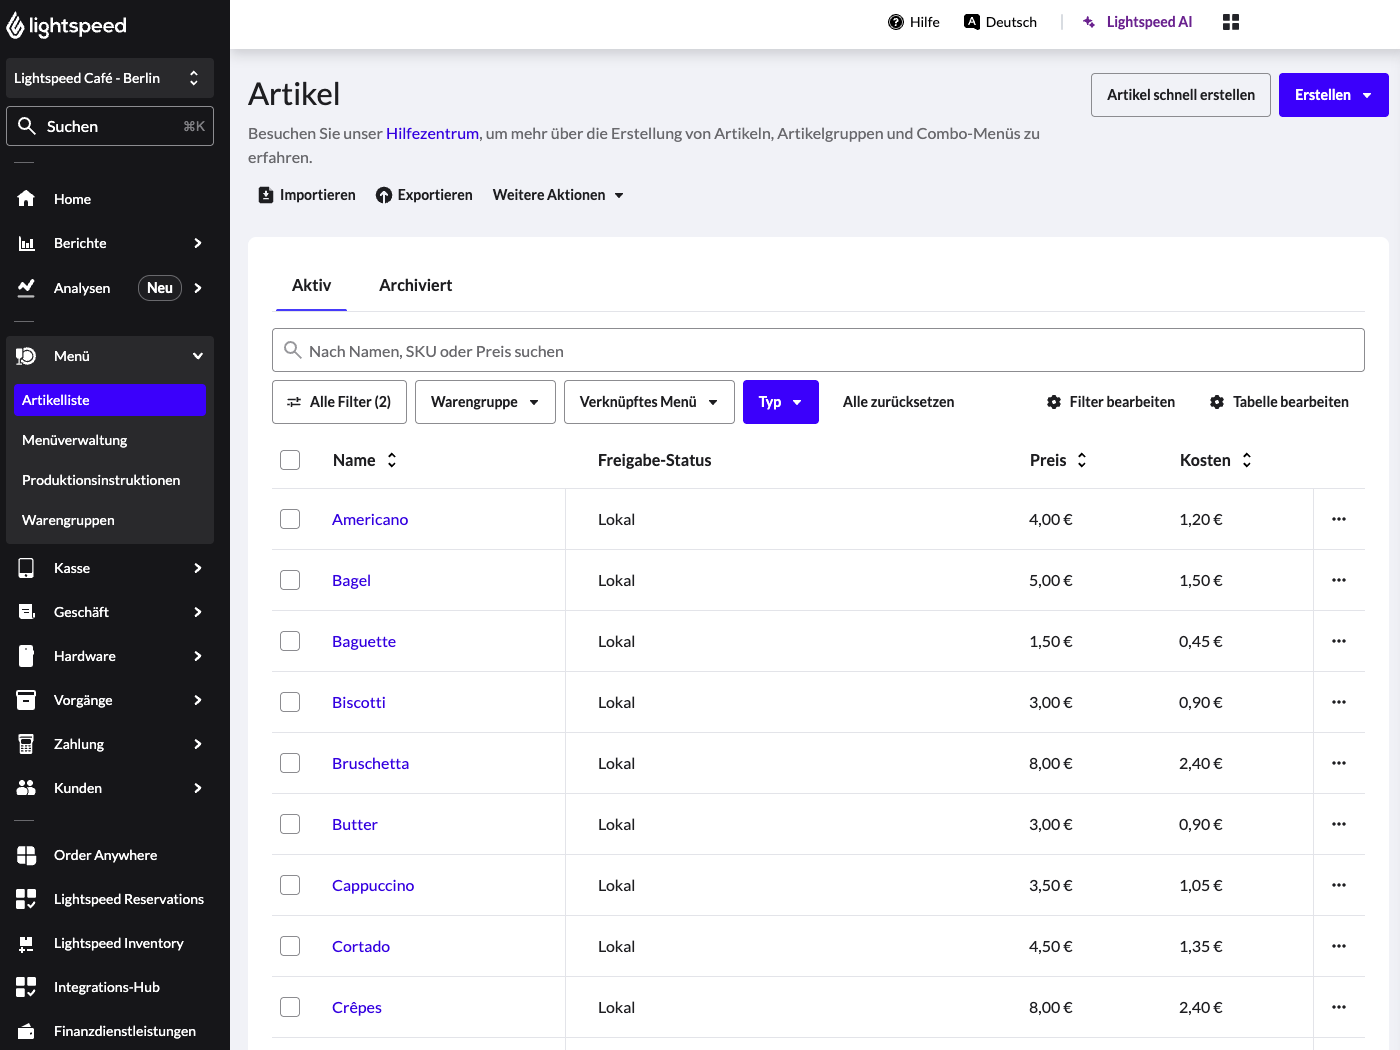Select the Bruschetta row checkbox
The image size is (1400, 1050).
pos(290,763)
